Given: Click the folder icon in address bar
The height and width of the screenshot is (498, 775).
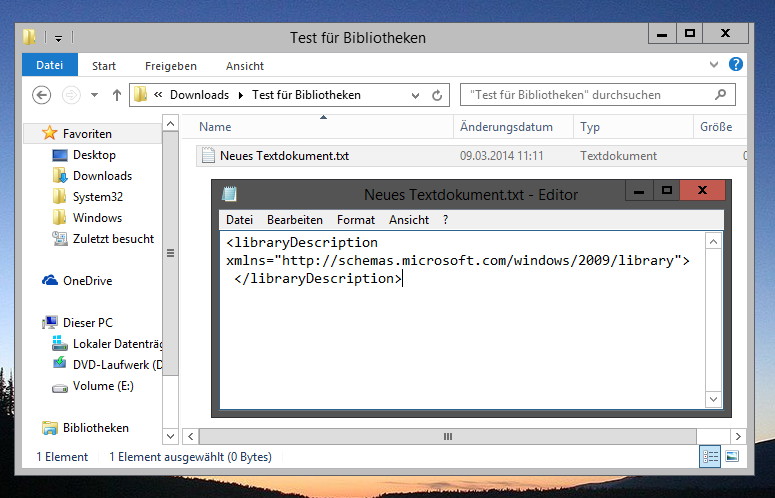Looking at the screenshot, I should (141, 94).
